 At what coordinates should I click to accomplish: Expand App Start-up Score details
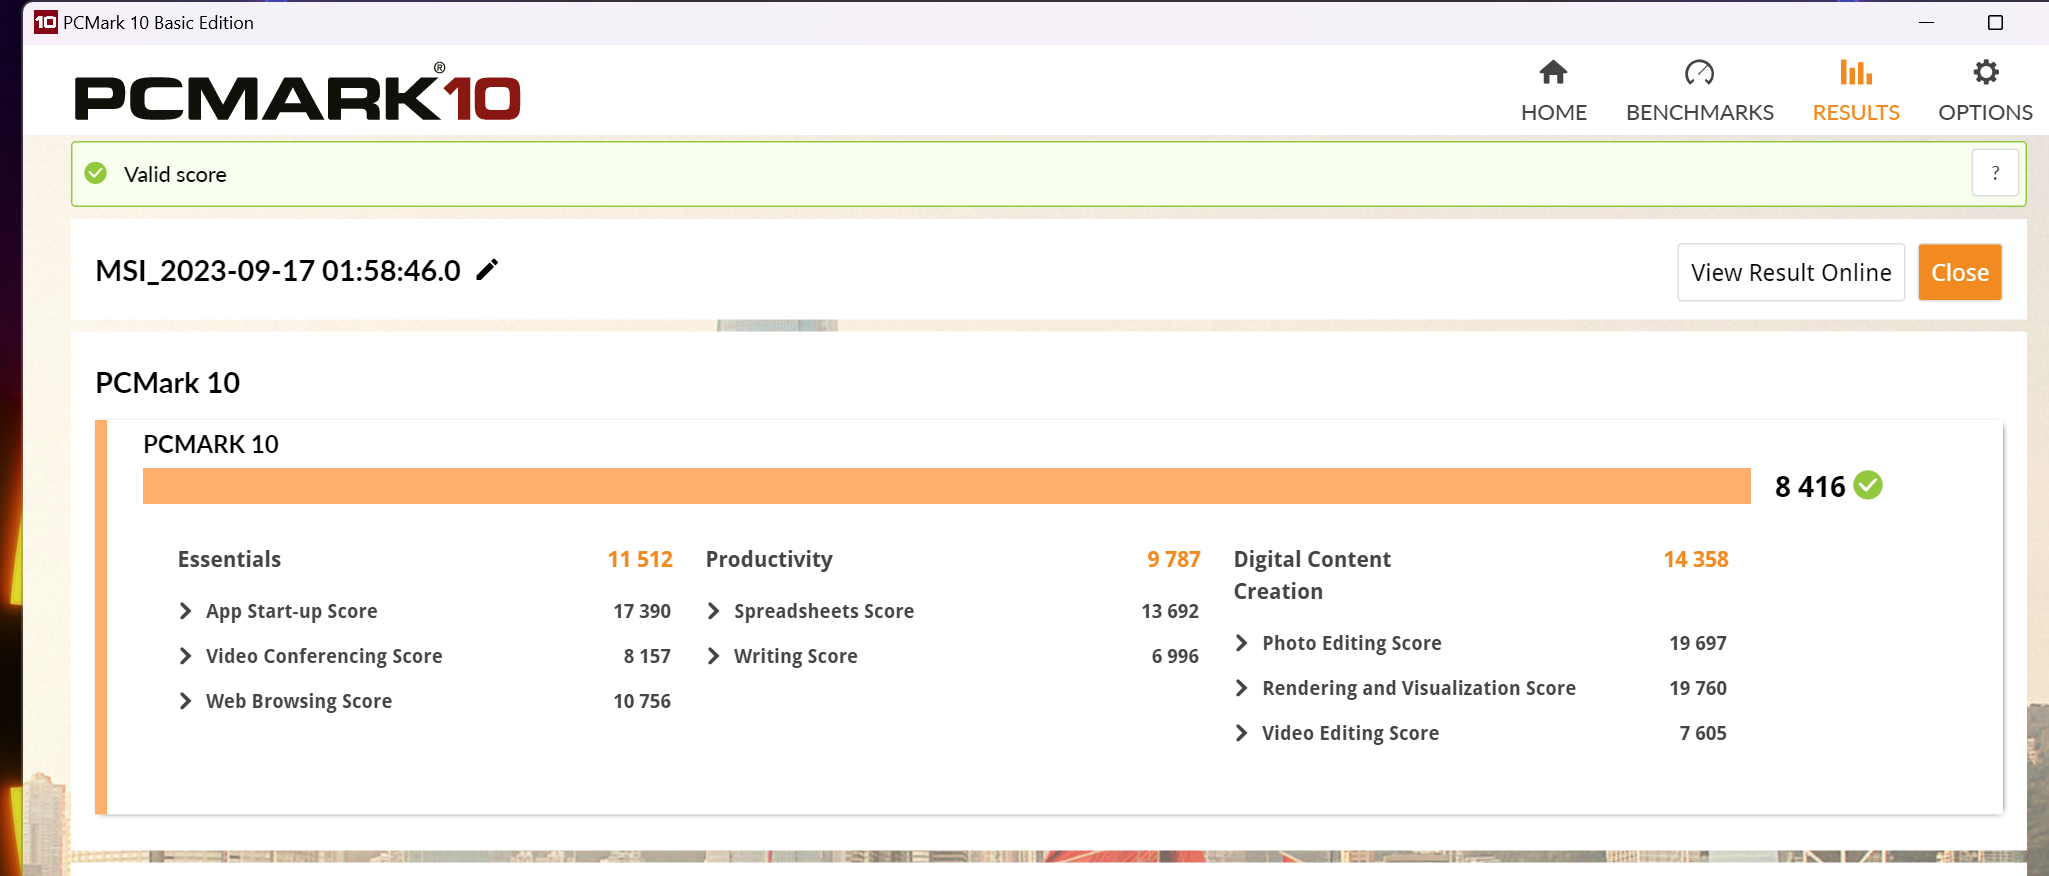point(185,611)
